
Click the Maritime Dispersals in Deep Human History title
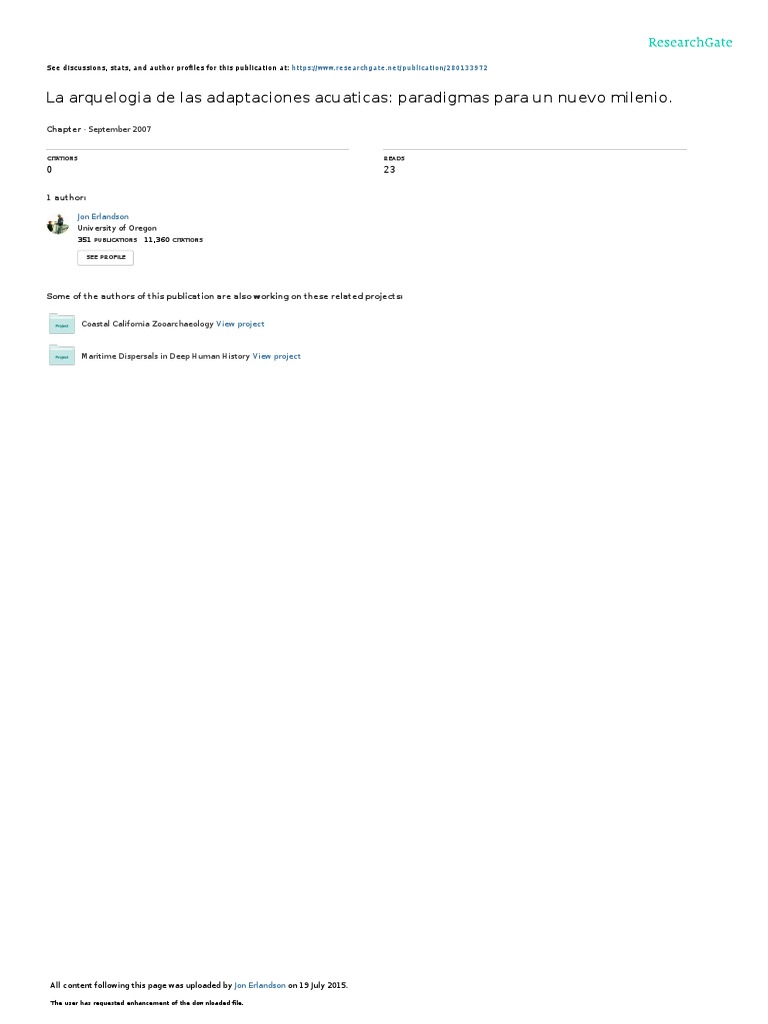coord(165,357)
